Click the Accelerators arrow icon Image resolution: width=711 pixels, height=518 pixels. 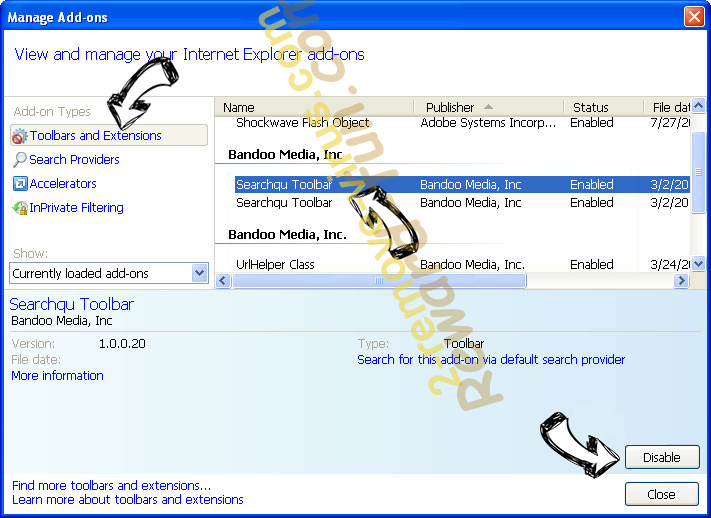(20, 184)
